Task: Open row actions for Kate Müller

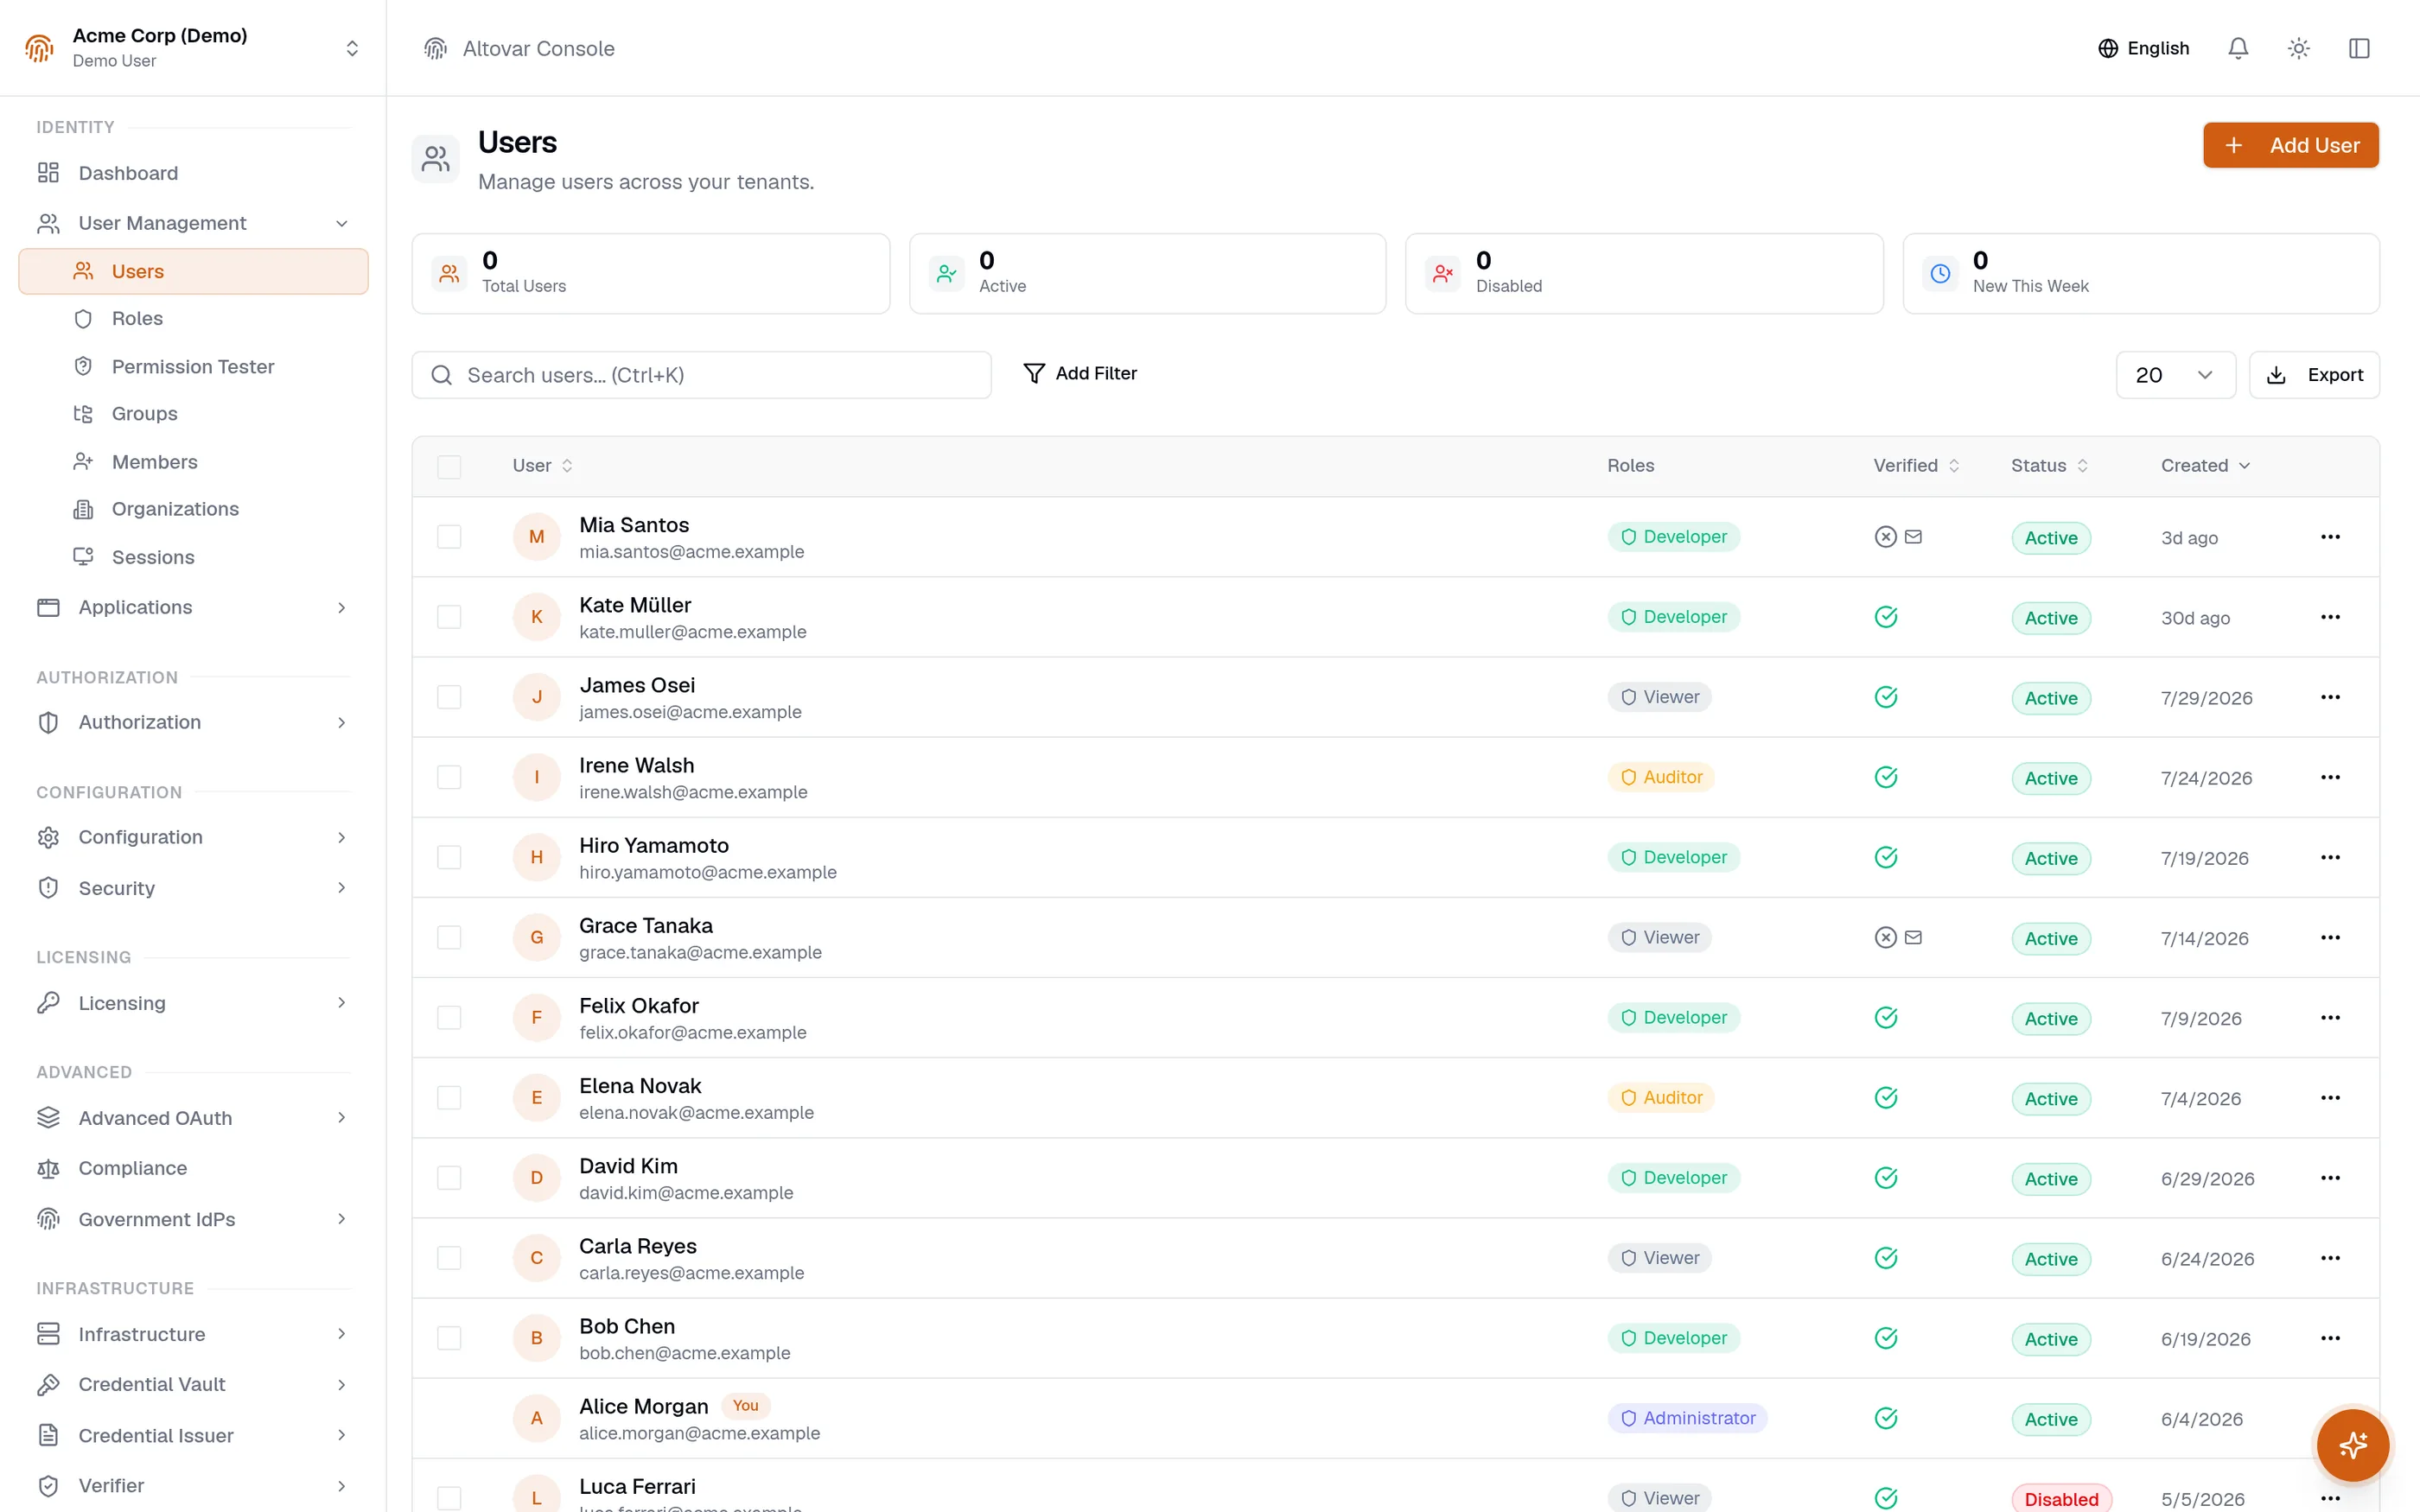Action: click(2330, 617)
